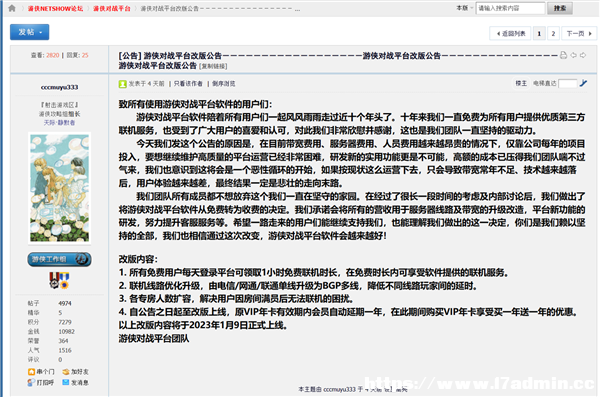600x397 pixels.
Task: Open page 2 of the thread
Action: click(553, 34)
